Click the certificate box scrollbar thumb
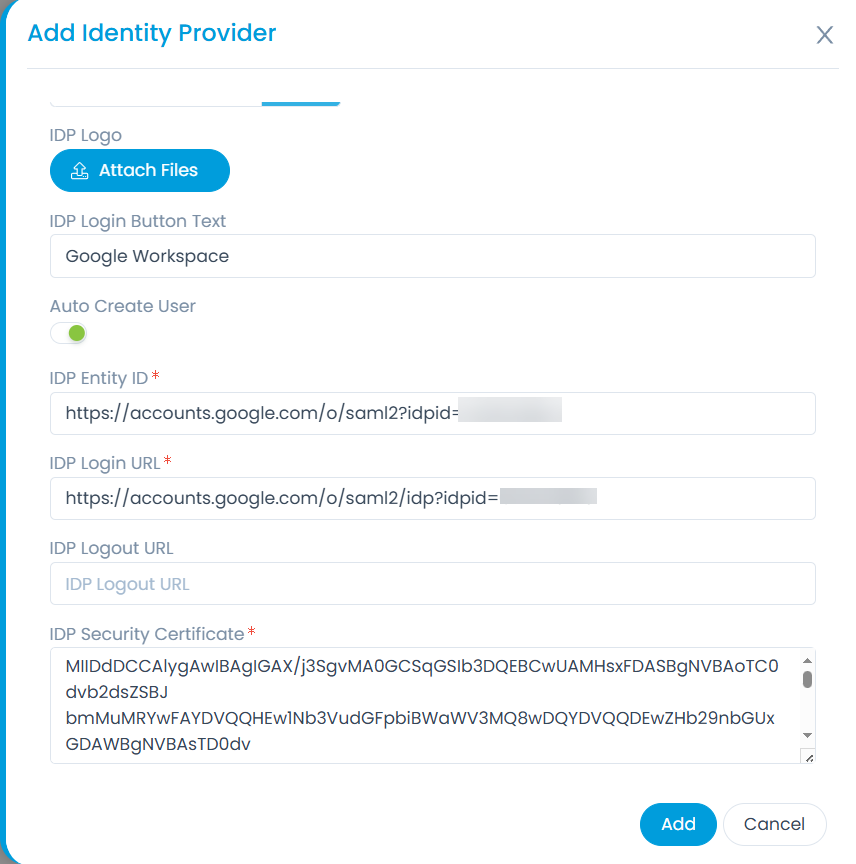This screenshot has height=864, width=856. 807,680
